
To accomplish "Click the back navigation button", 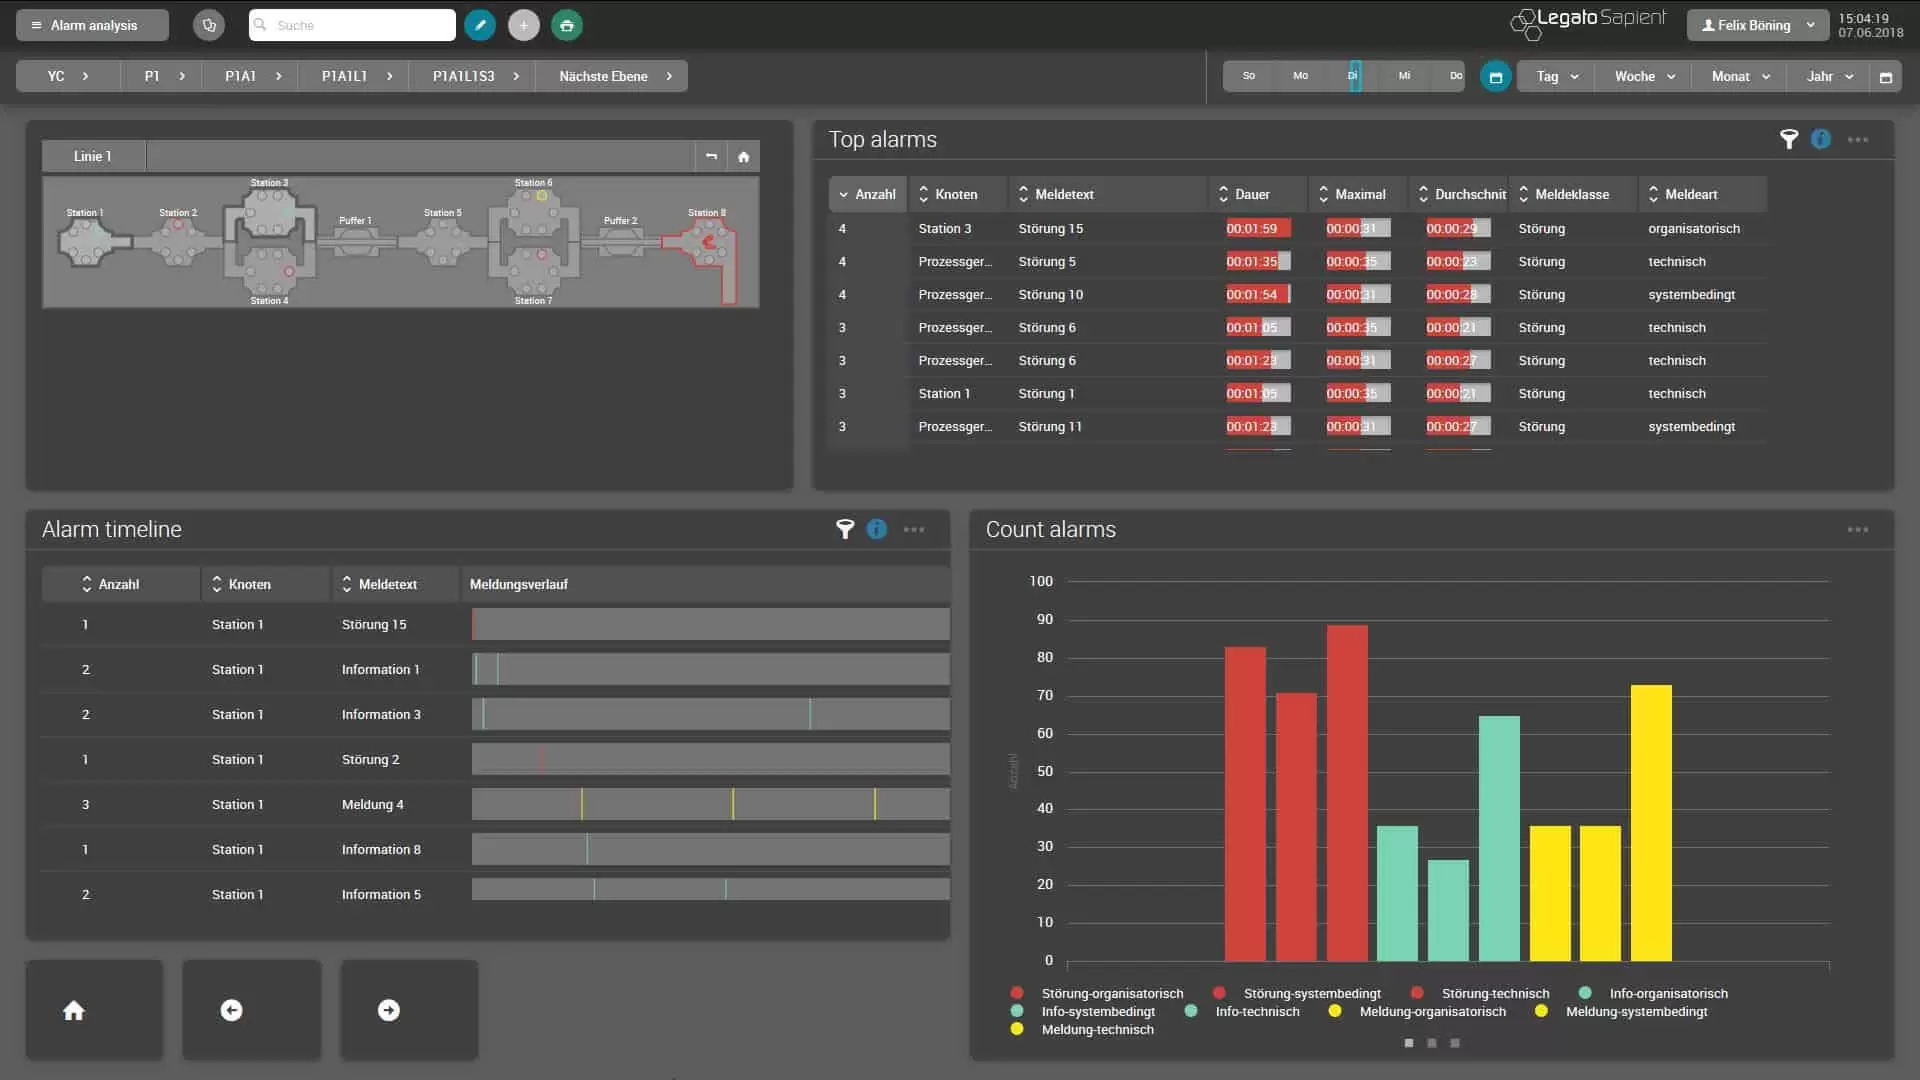I will click(232, 1009).
